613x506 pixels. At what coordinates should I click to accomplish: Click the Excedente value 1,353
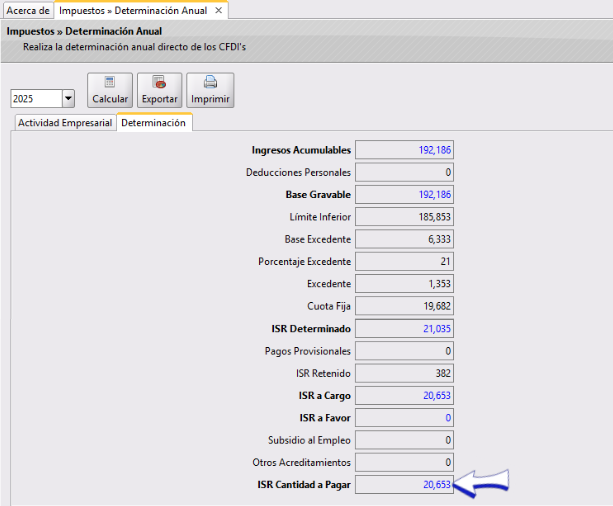[x=404, y=284]
